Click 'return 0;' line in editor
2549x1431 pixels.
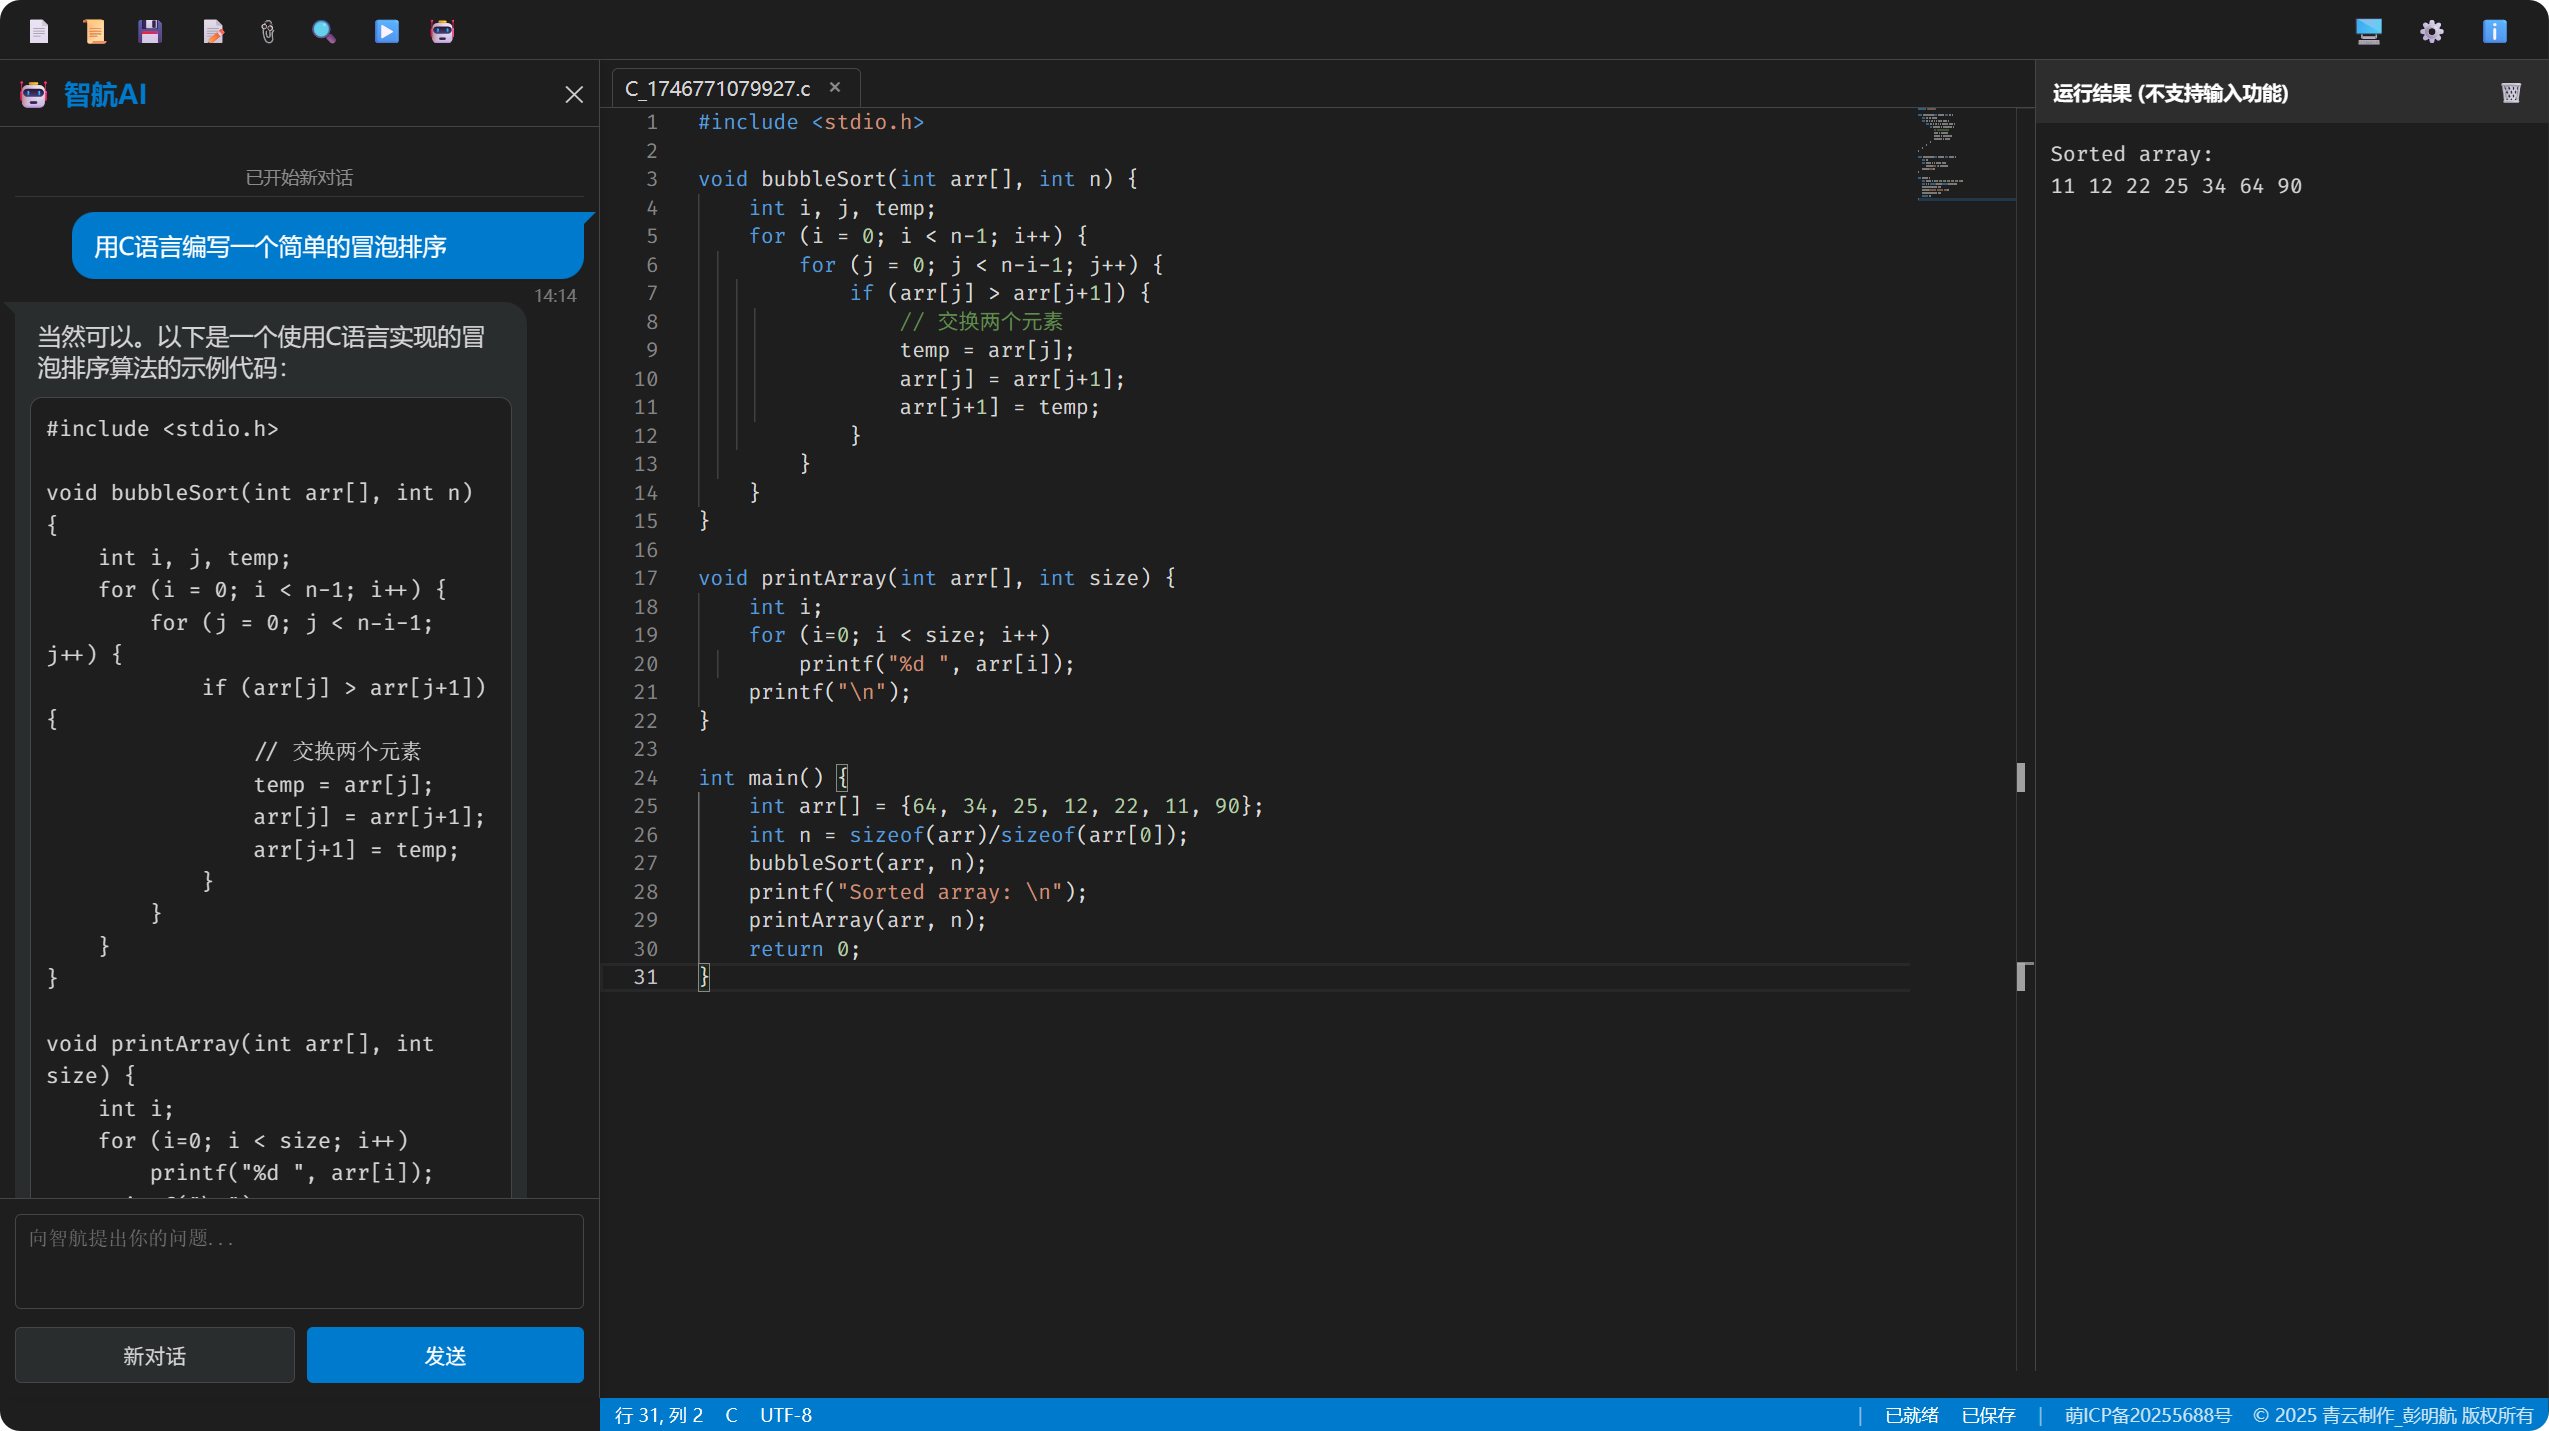tap(803, 948)
